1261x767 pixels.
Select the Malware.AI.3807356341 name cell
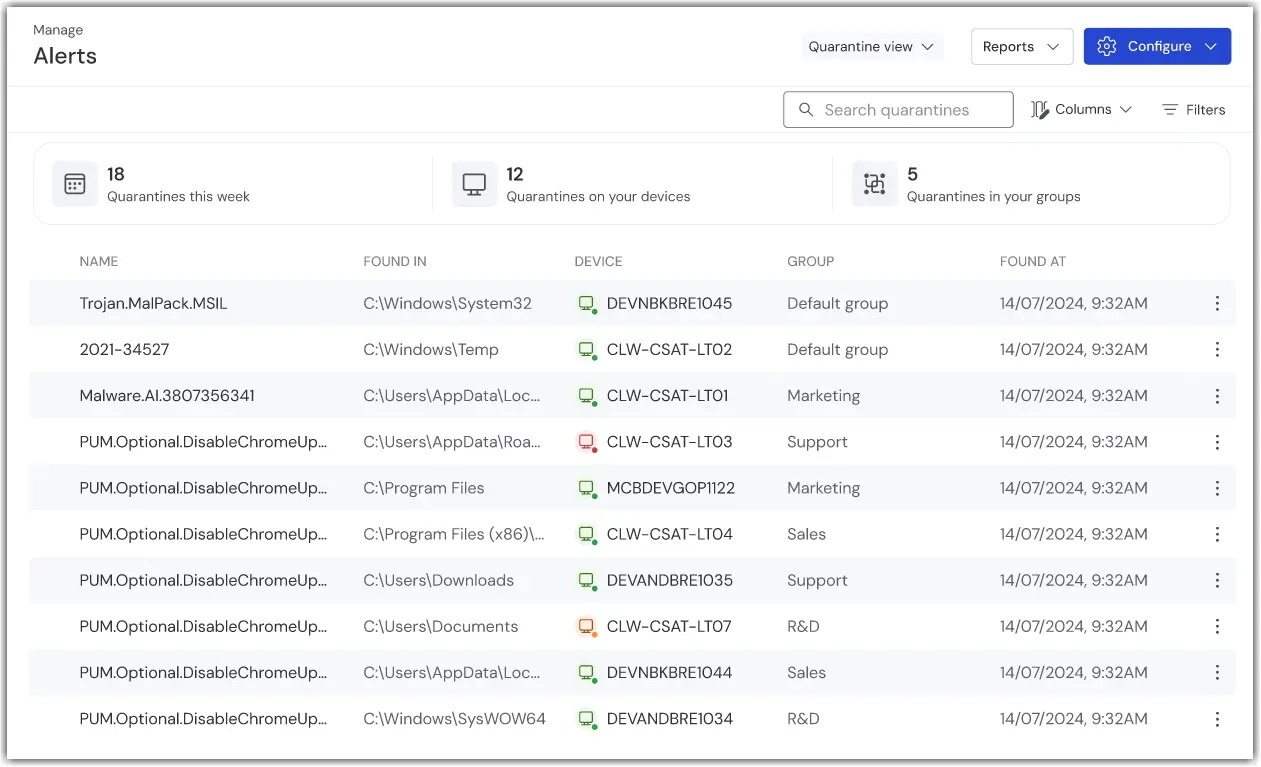pos(167,396)
